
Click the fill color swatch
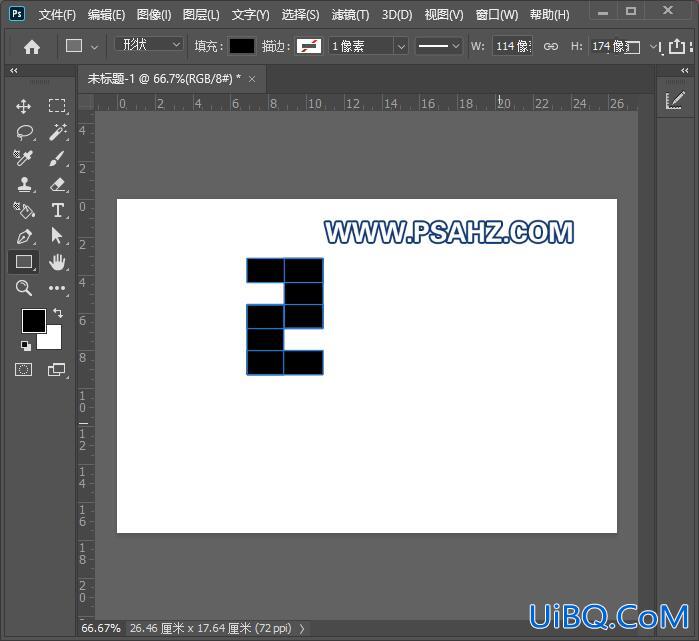point(242,46)
